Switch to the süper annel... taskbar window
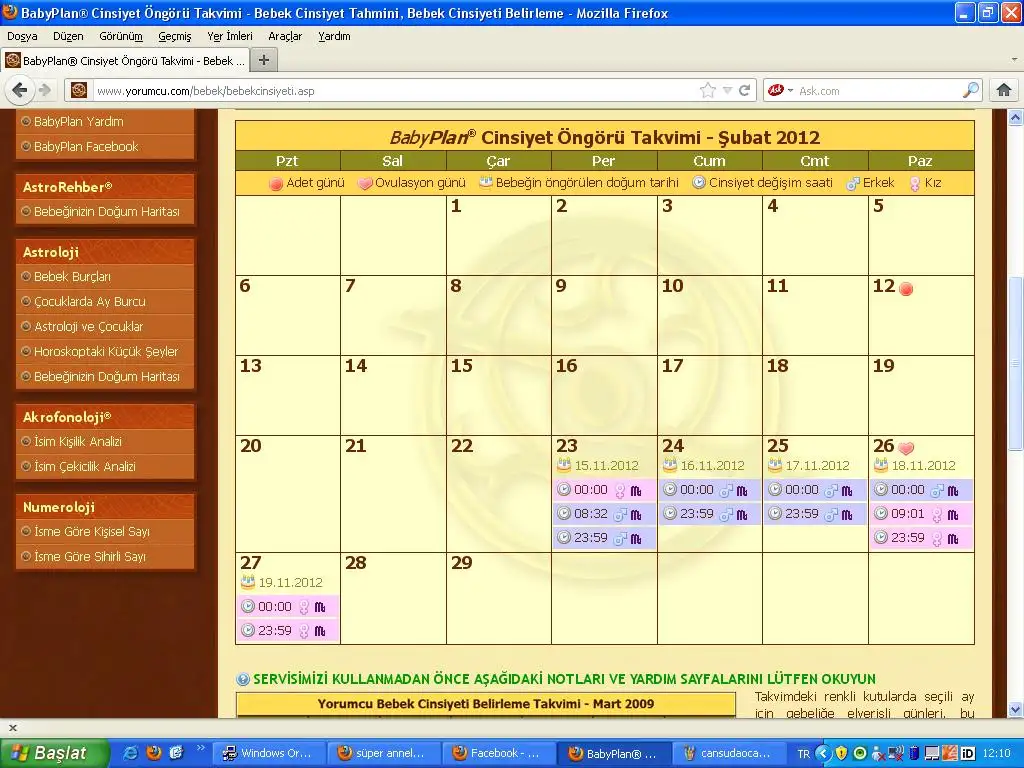Image resolution: width=1024 pixels, height=768 pixels. coord(383,753)
